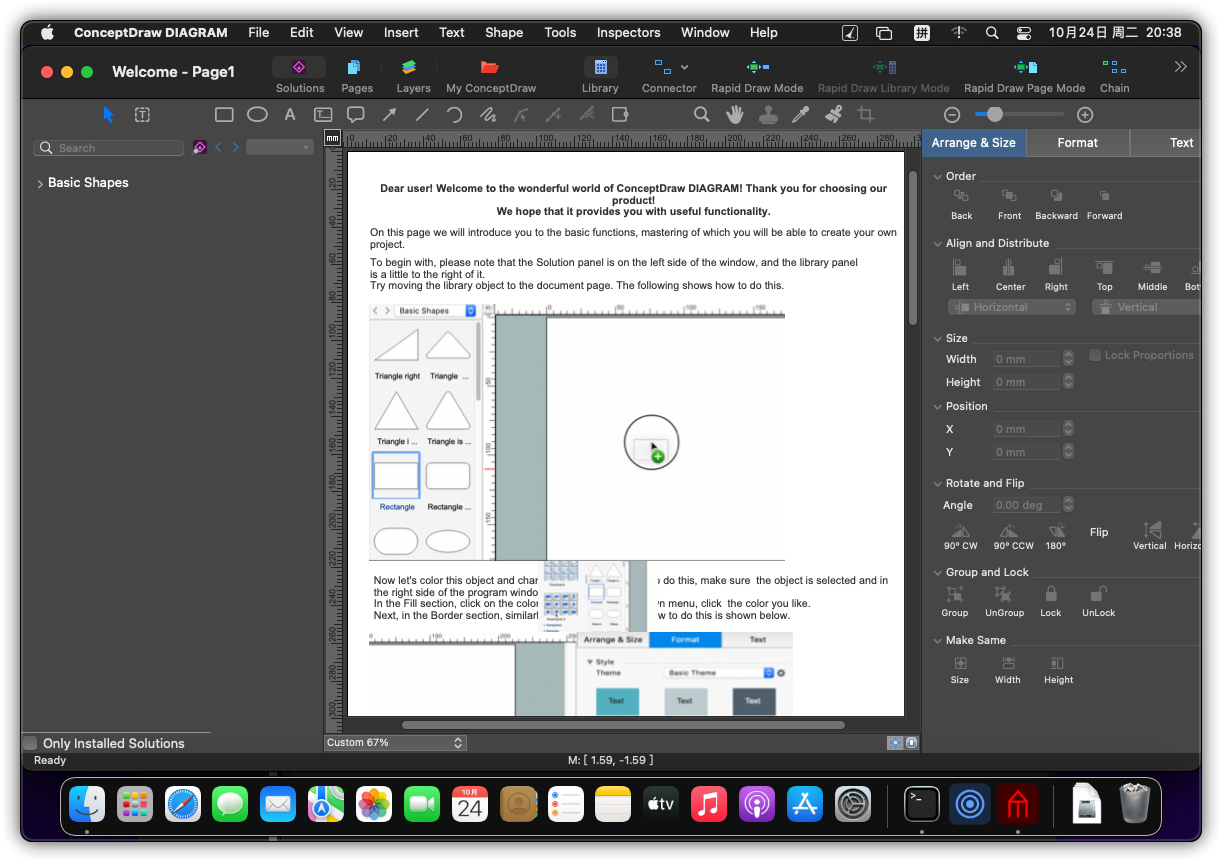This screenshot has height=862, width=1222.
Task: Open the Horizontal distribute dropdown
Action: click(x=1011, y=308)
